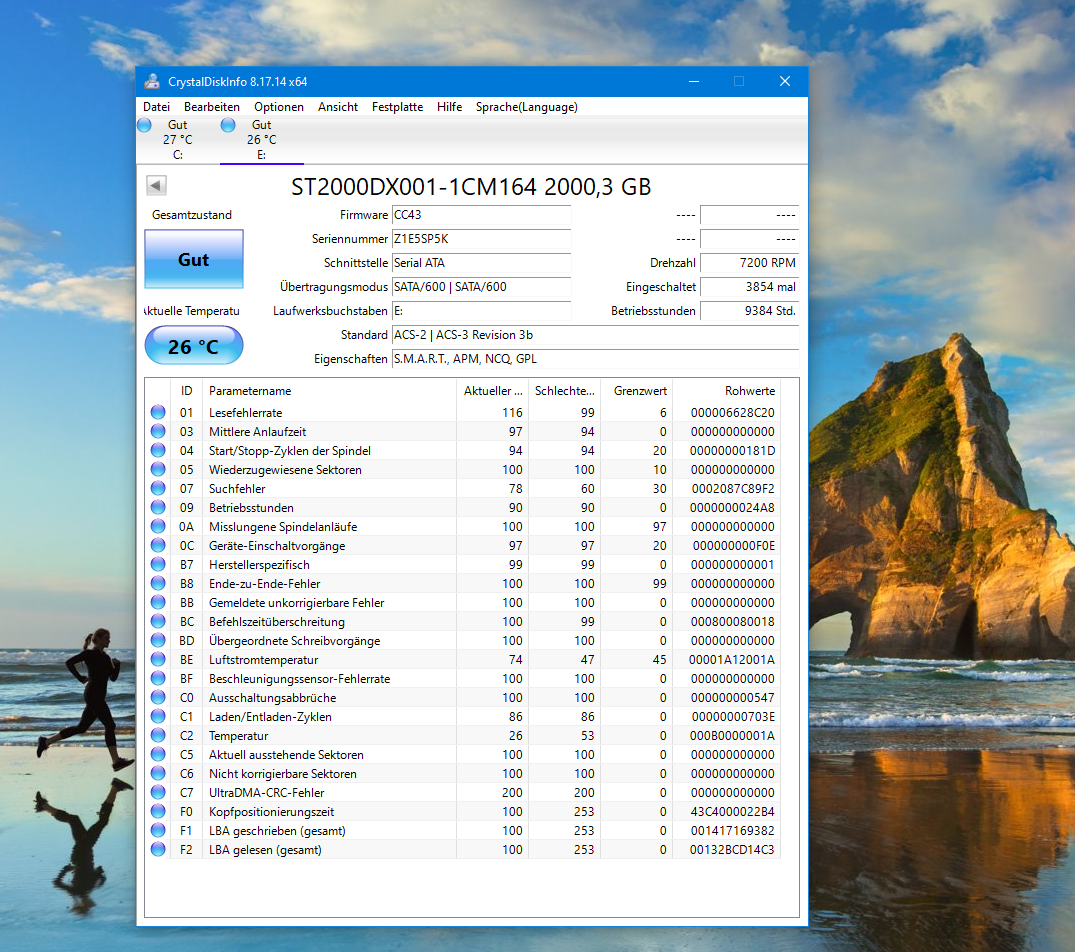Switch to the C: drive tab
Screen dimensions: 1075x952
click(178, 140)
